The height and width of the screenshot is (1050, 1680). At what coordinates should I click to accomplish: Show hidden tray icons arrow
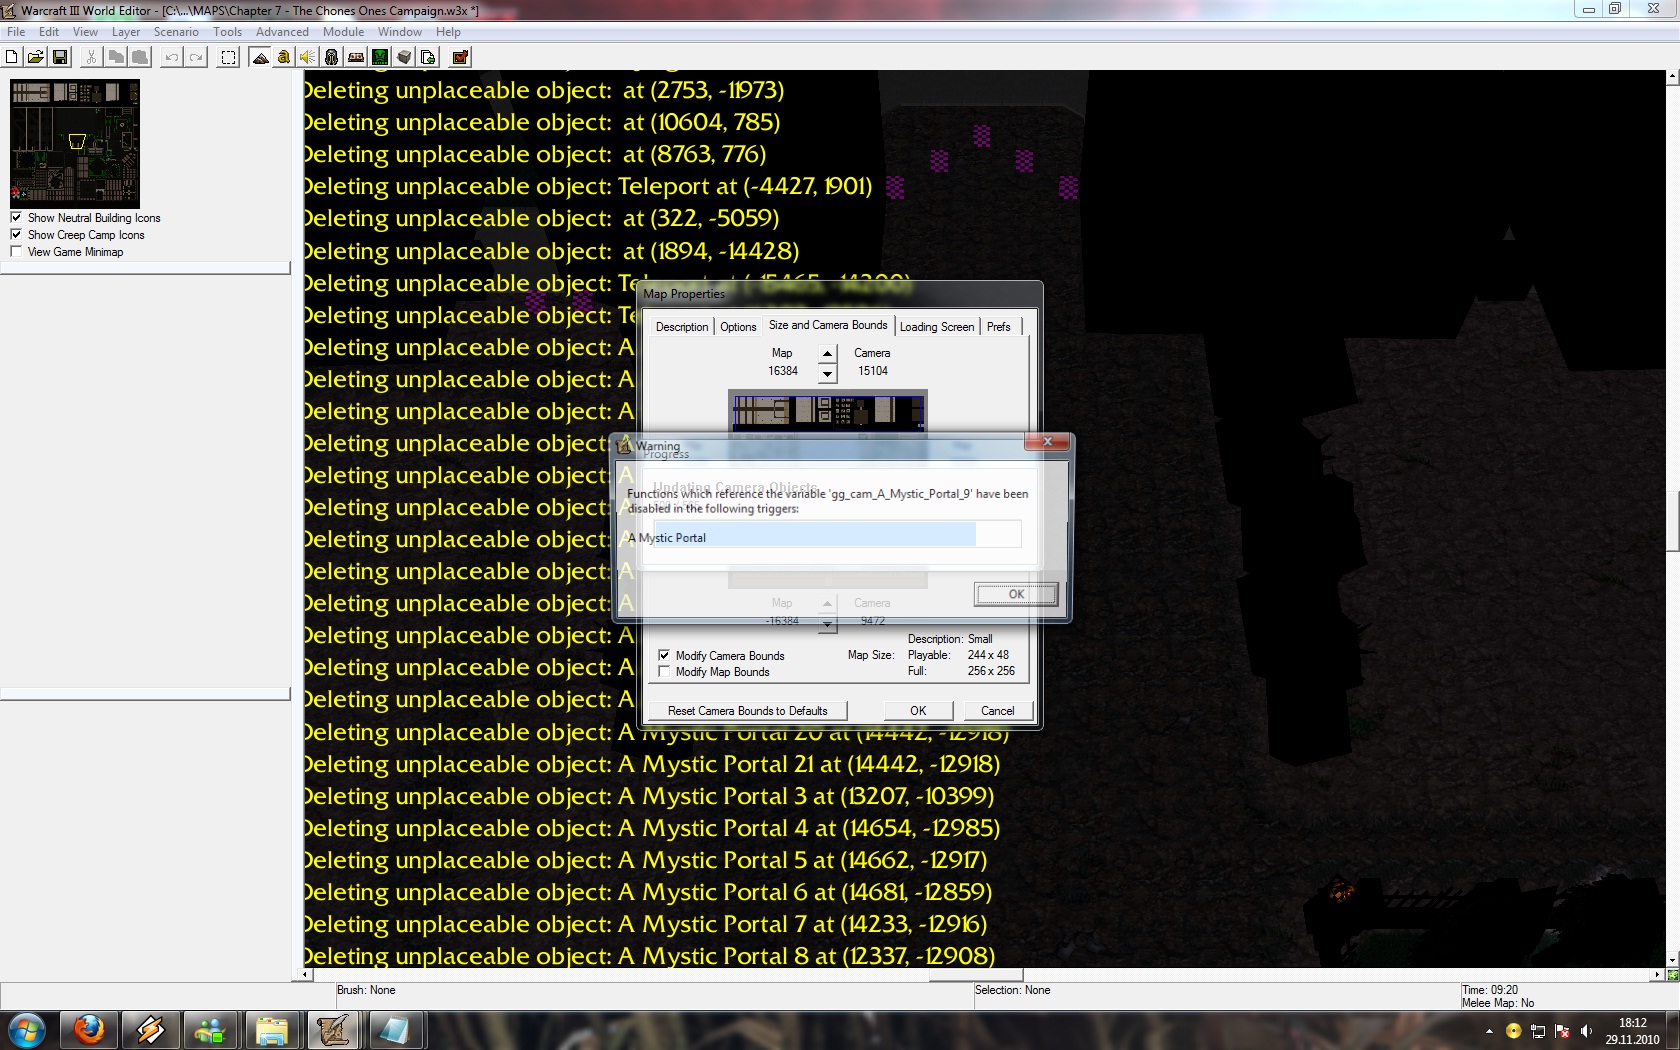[1489, 1031]
